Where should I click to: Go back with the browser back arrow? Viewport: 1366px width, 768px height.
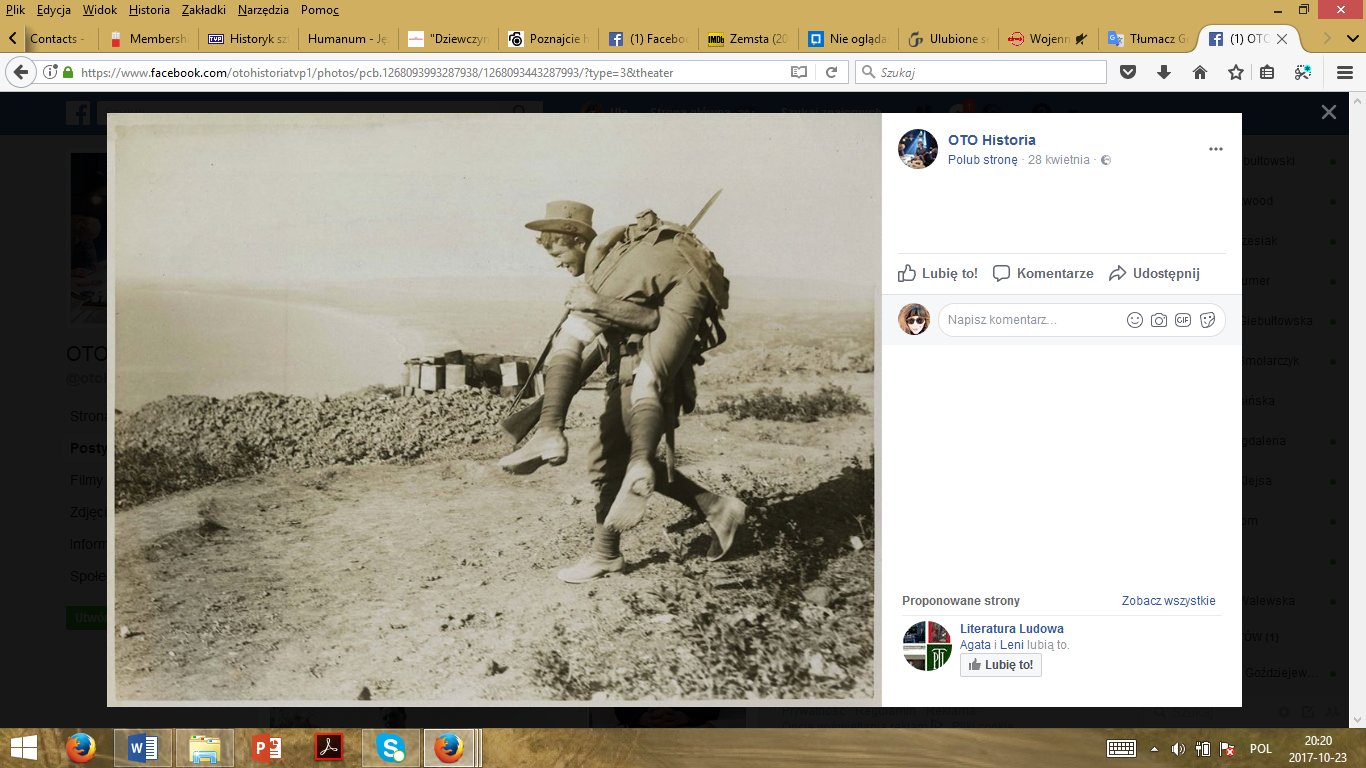21,72
